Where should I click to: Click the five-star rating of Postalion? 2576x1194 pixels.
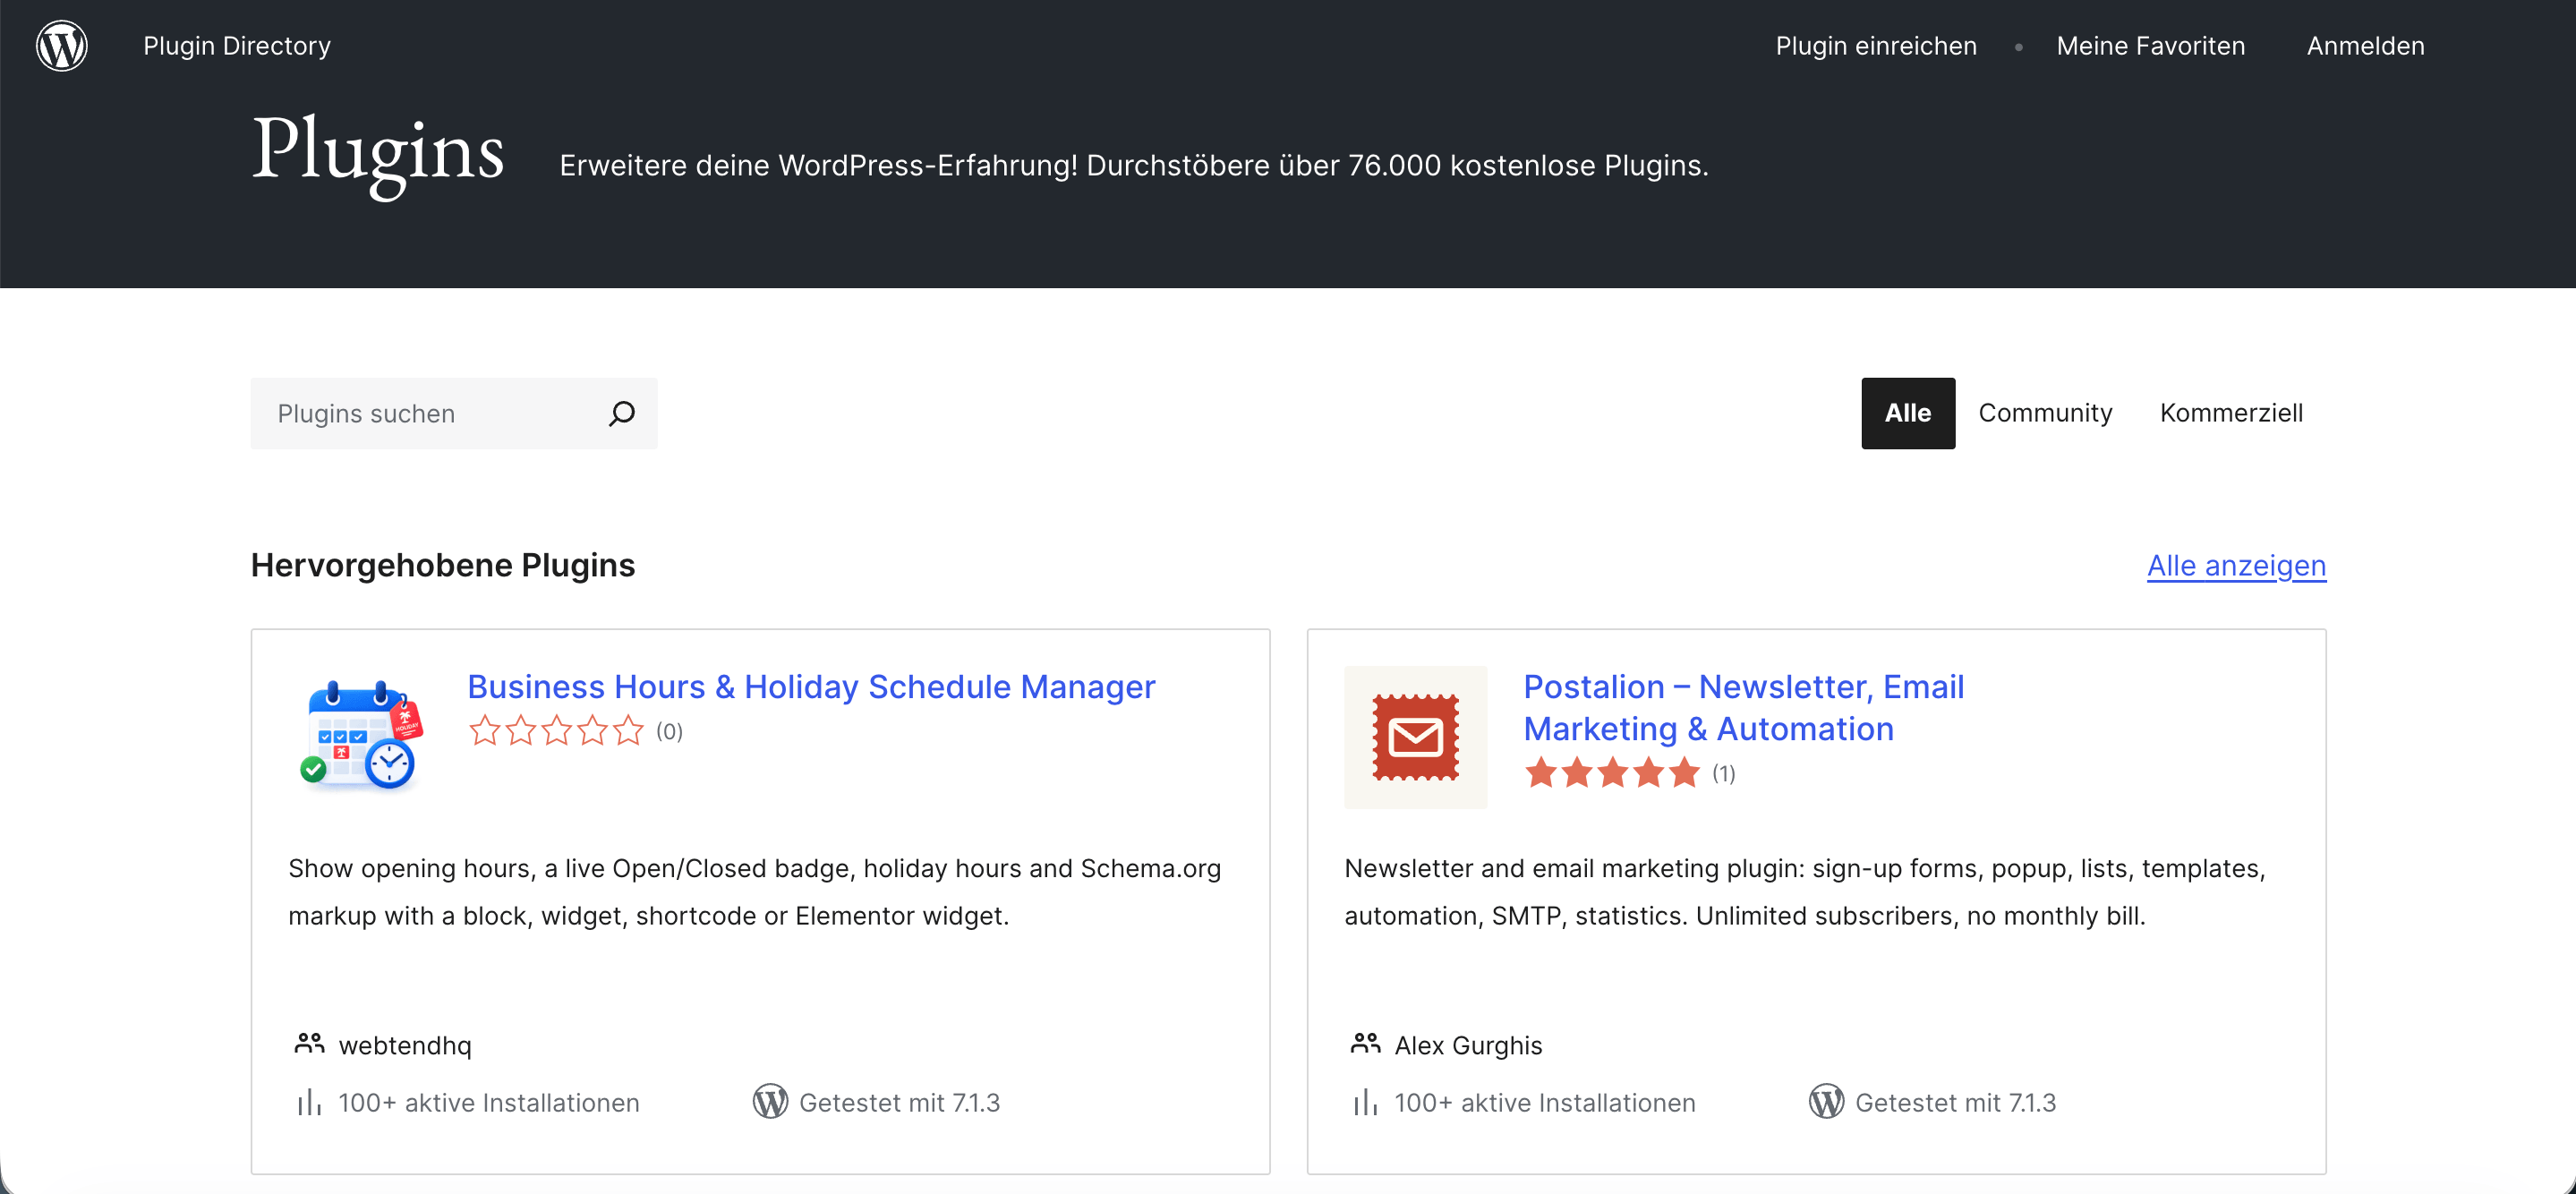pos(1612,773)
